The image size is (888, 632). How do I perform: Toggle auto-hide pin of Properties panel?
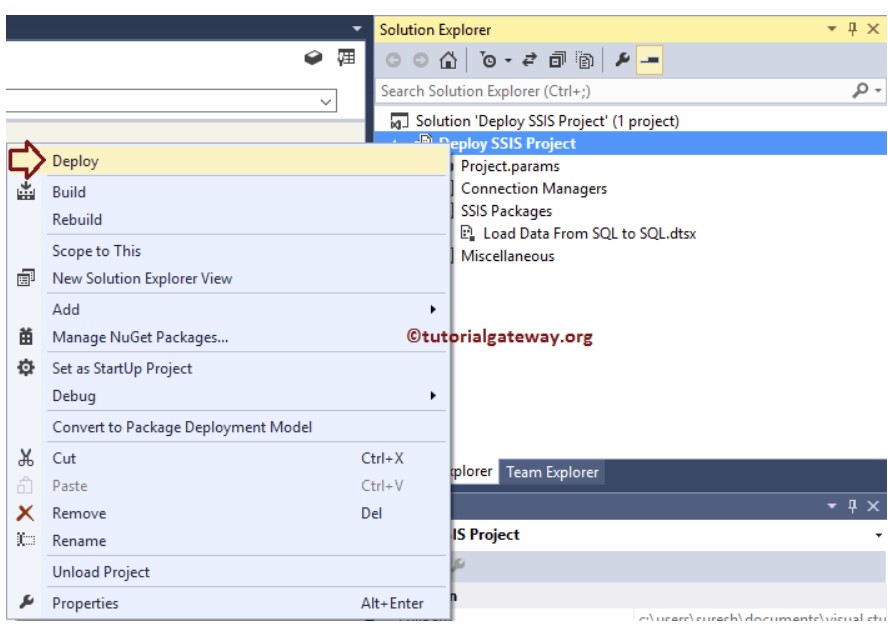click(x=852, y=506)
